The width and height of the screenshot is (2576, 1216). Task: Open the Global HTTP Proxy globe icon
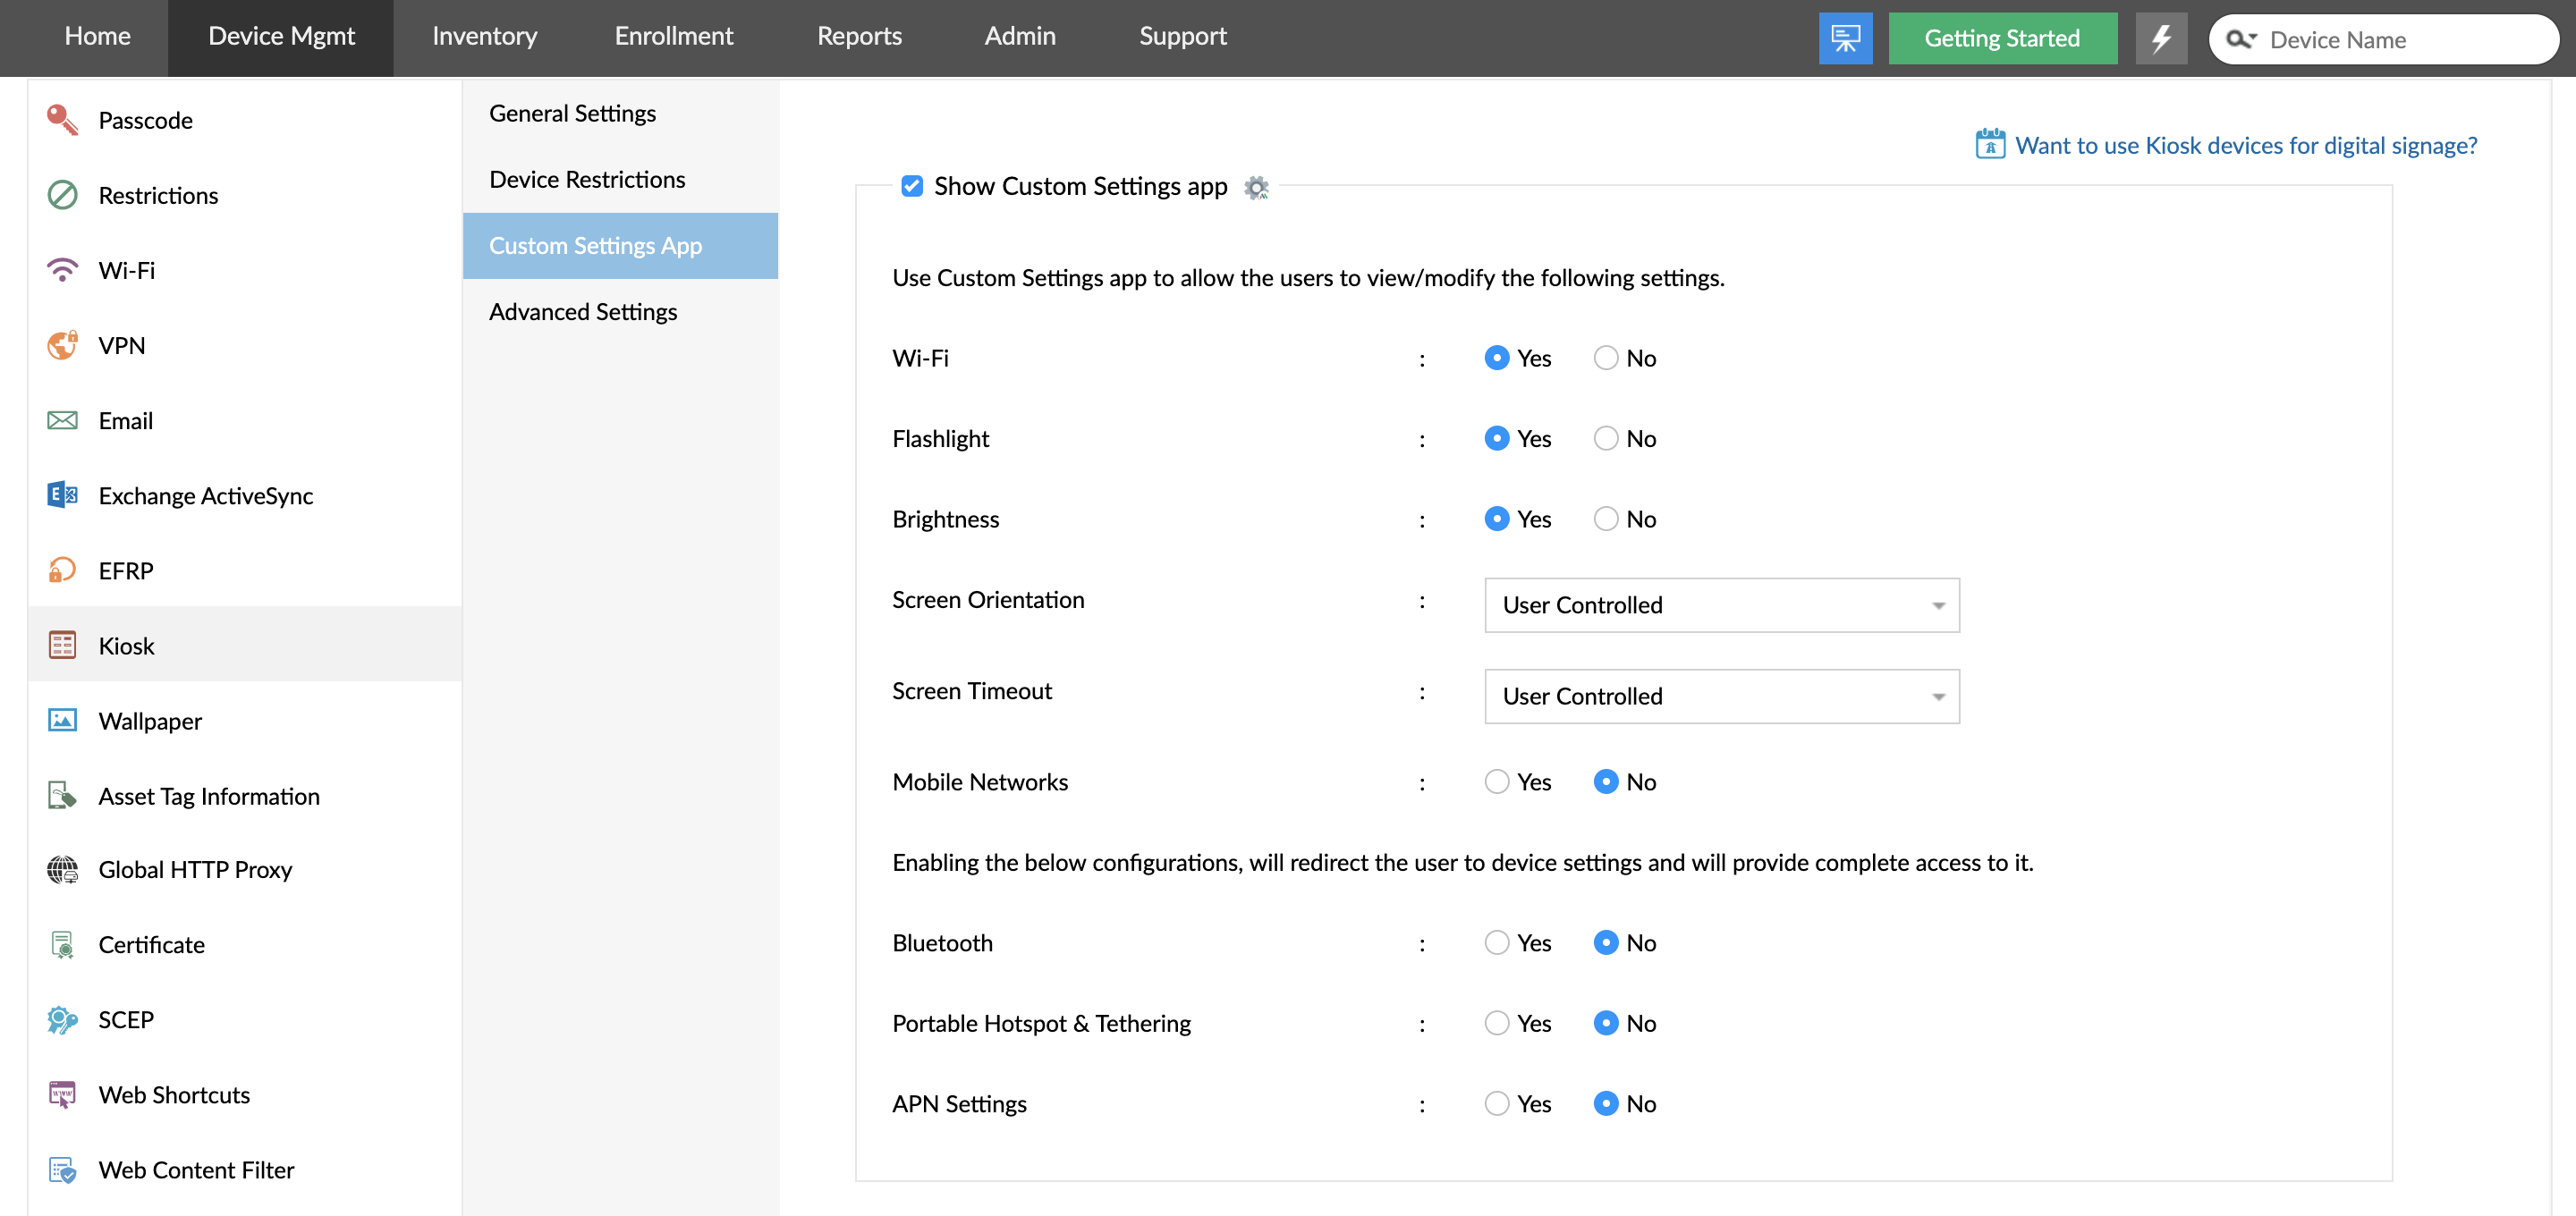pos(62,869)
